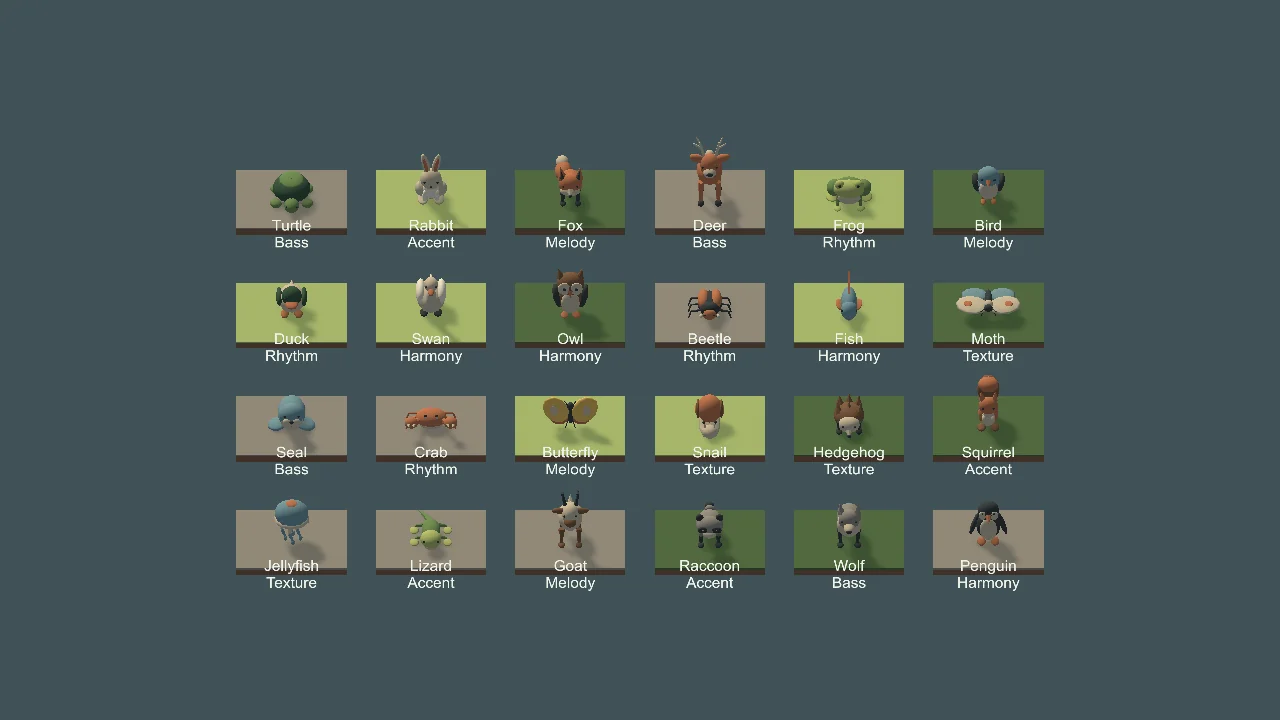1280x720 pixels.
Task: Click the 'Rhythm' label under Duck
Action: pyautogui.click(x=291, y=356)
